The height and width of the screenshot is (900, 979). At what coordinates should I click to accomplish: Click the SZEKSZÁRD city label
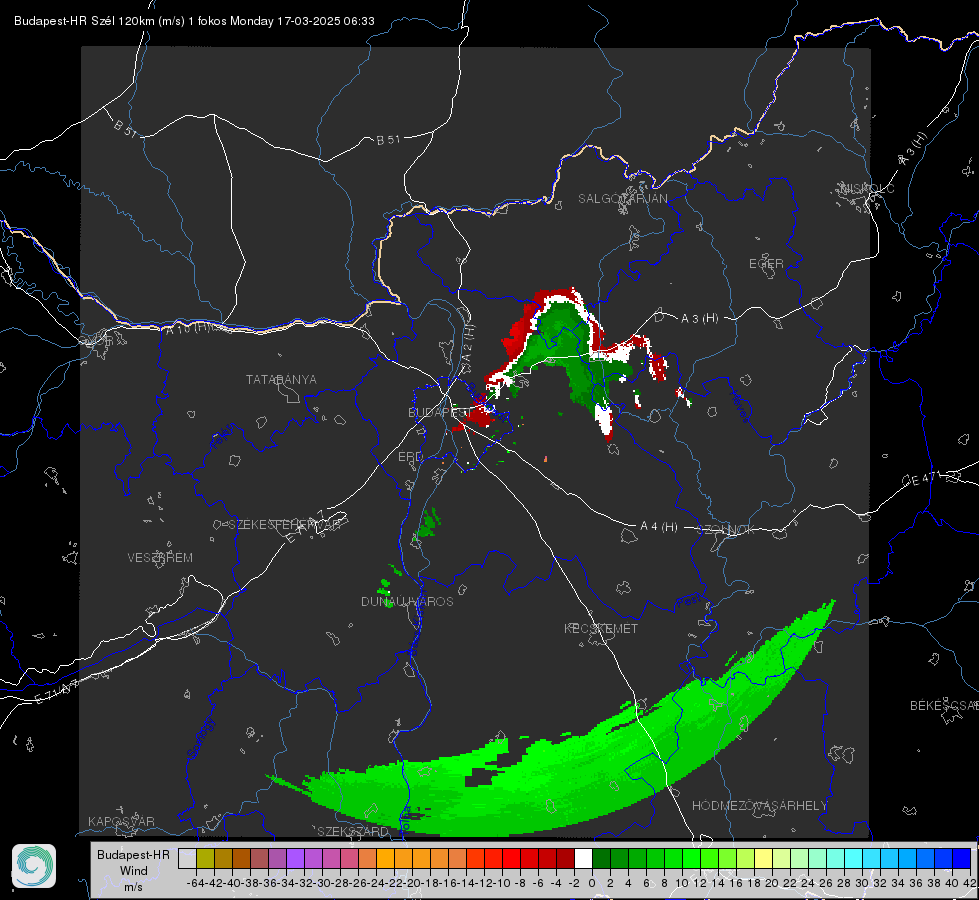click(352, 831)
